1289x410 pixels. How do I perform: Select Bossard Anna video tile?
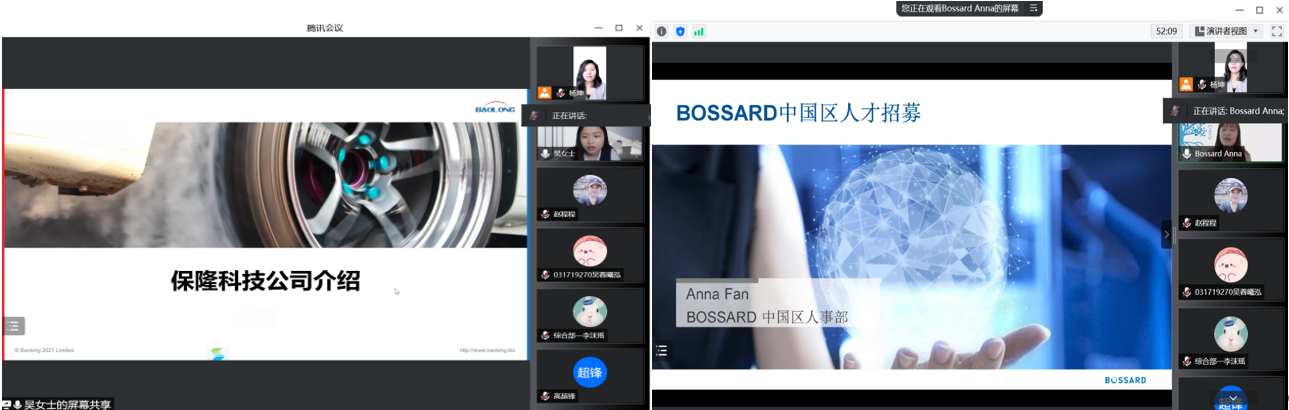[1230, 142]
